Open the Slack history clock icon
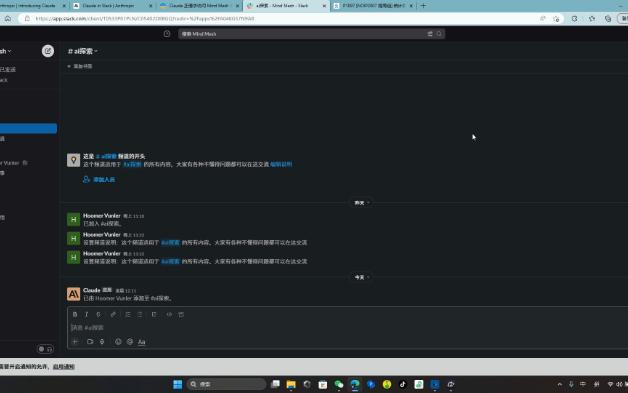Viewport: 628px width, 393px height. [x=167, y=34]
